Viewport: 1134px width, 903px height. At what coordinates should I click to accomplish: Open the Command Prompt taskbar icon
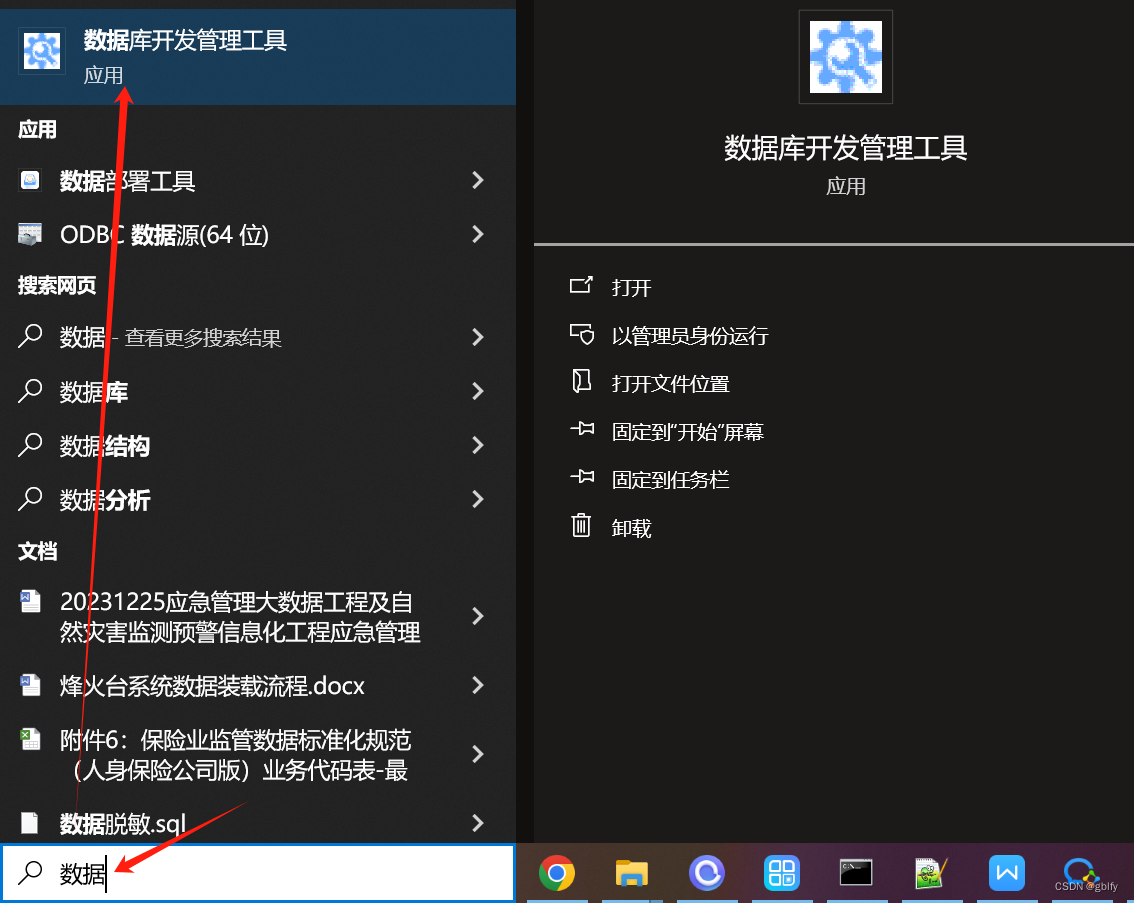856,872
